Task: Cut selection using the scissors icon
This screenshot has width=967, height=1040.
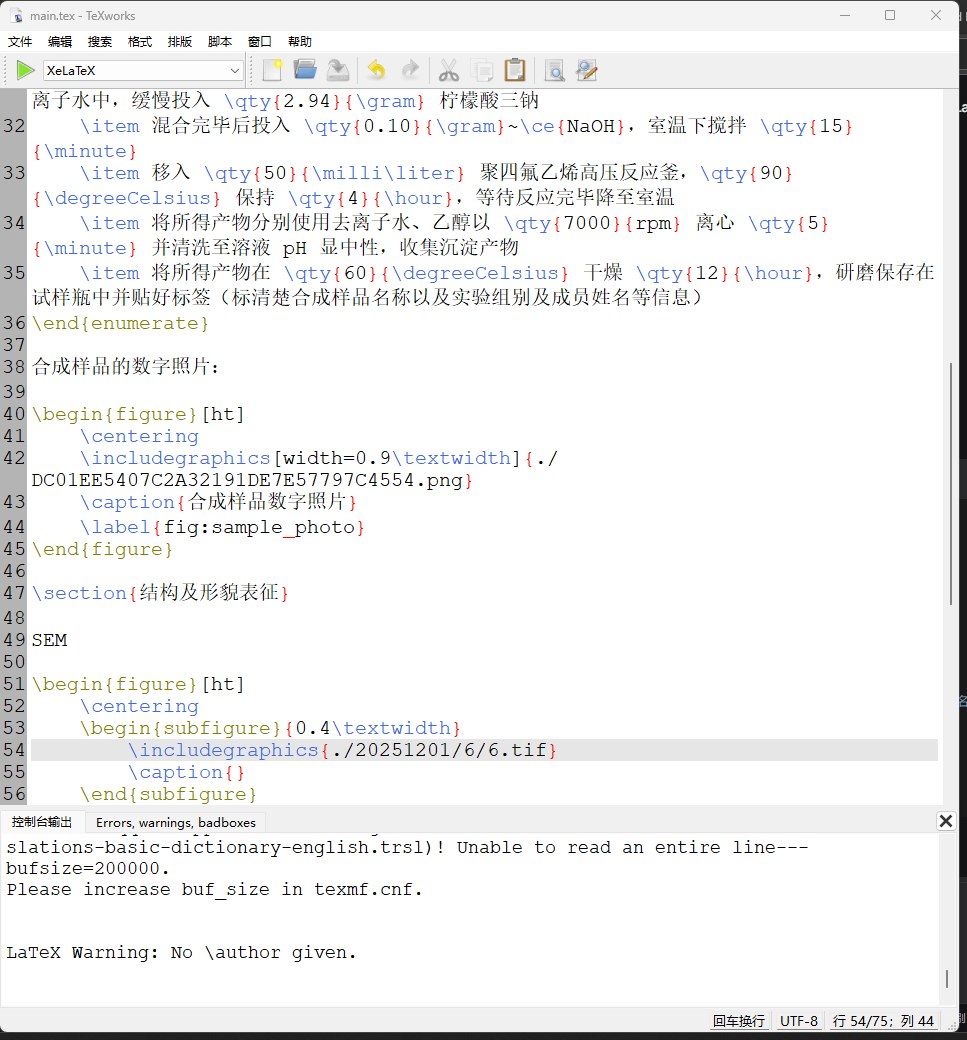Action: [448, 70]
